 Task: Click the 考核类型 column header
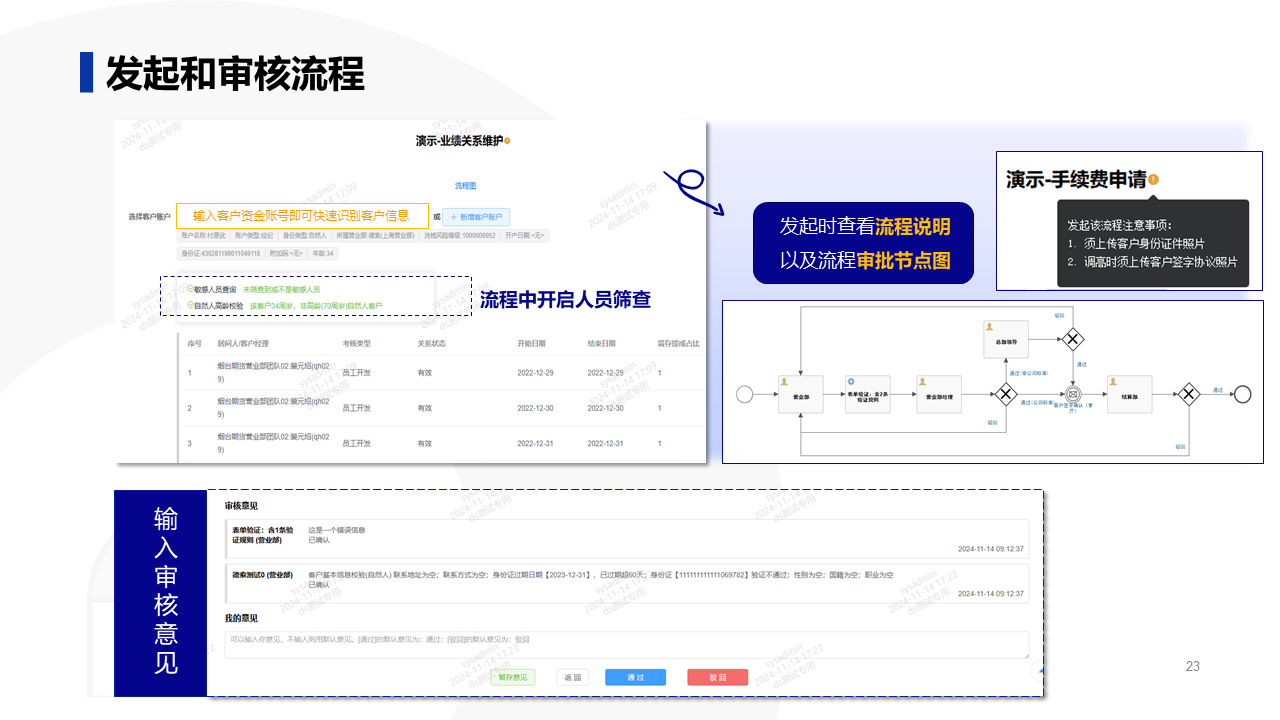[356, 343]
